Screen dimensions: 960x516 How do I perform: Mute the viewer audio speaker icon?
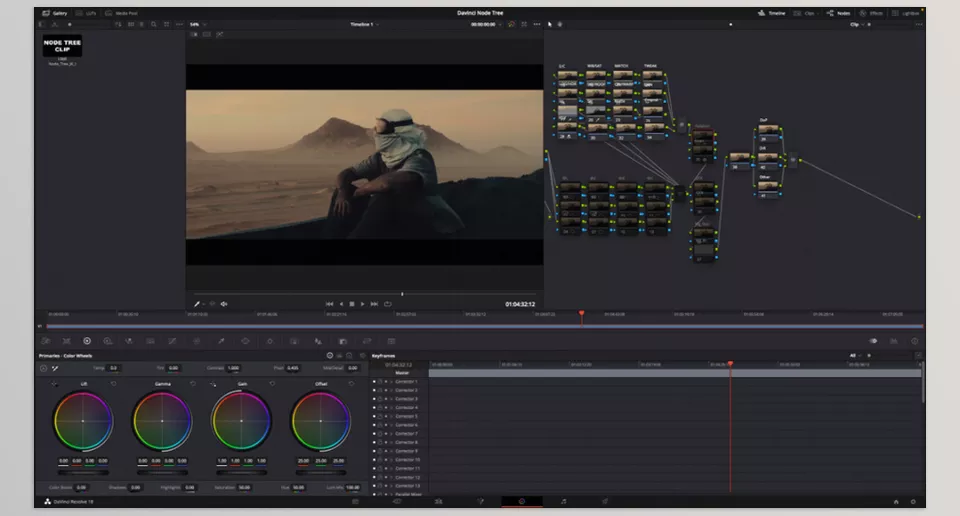click(x=224, y=304)
